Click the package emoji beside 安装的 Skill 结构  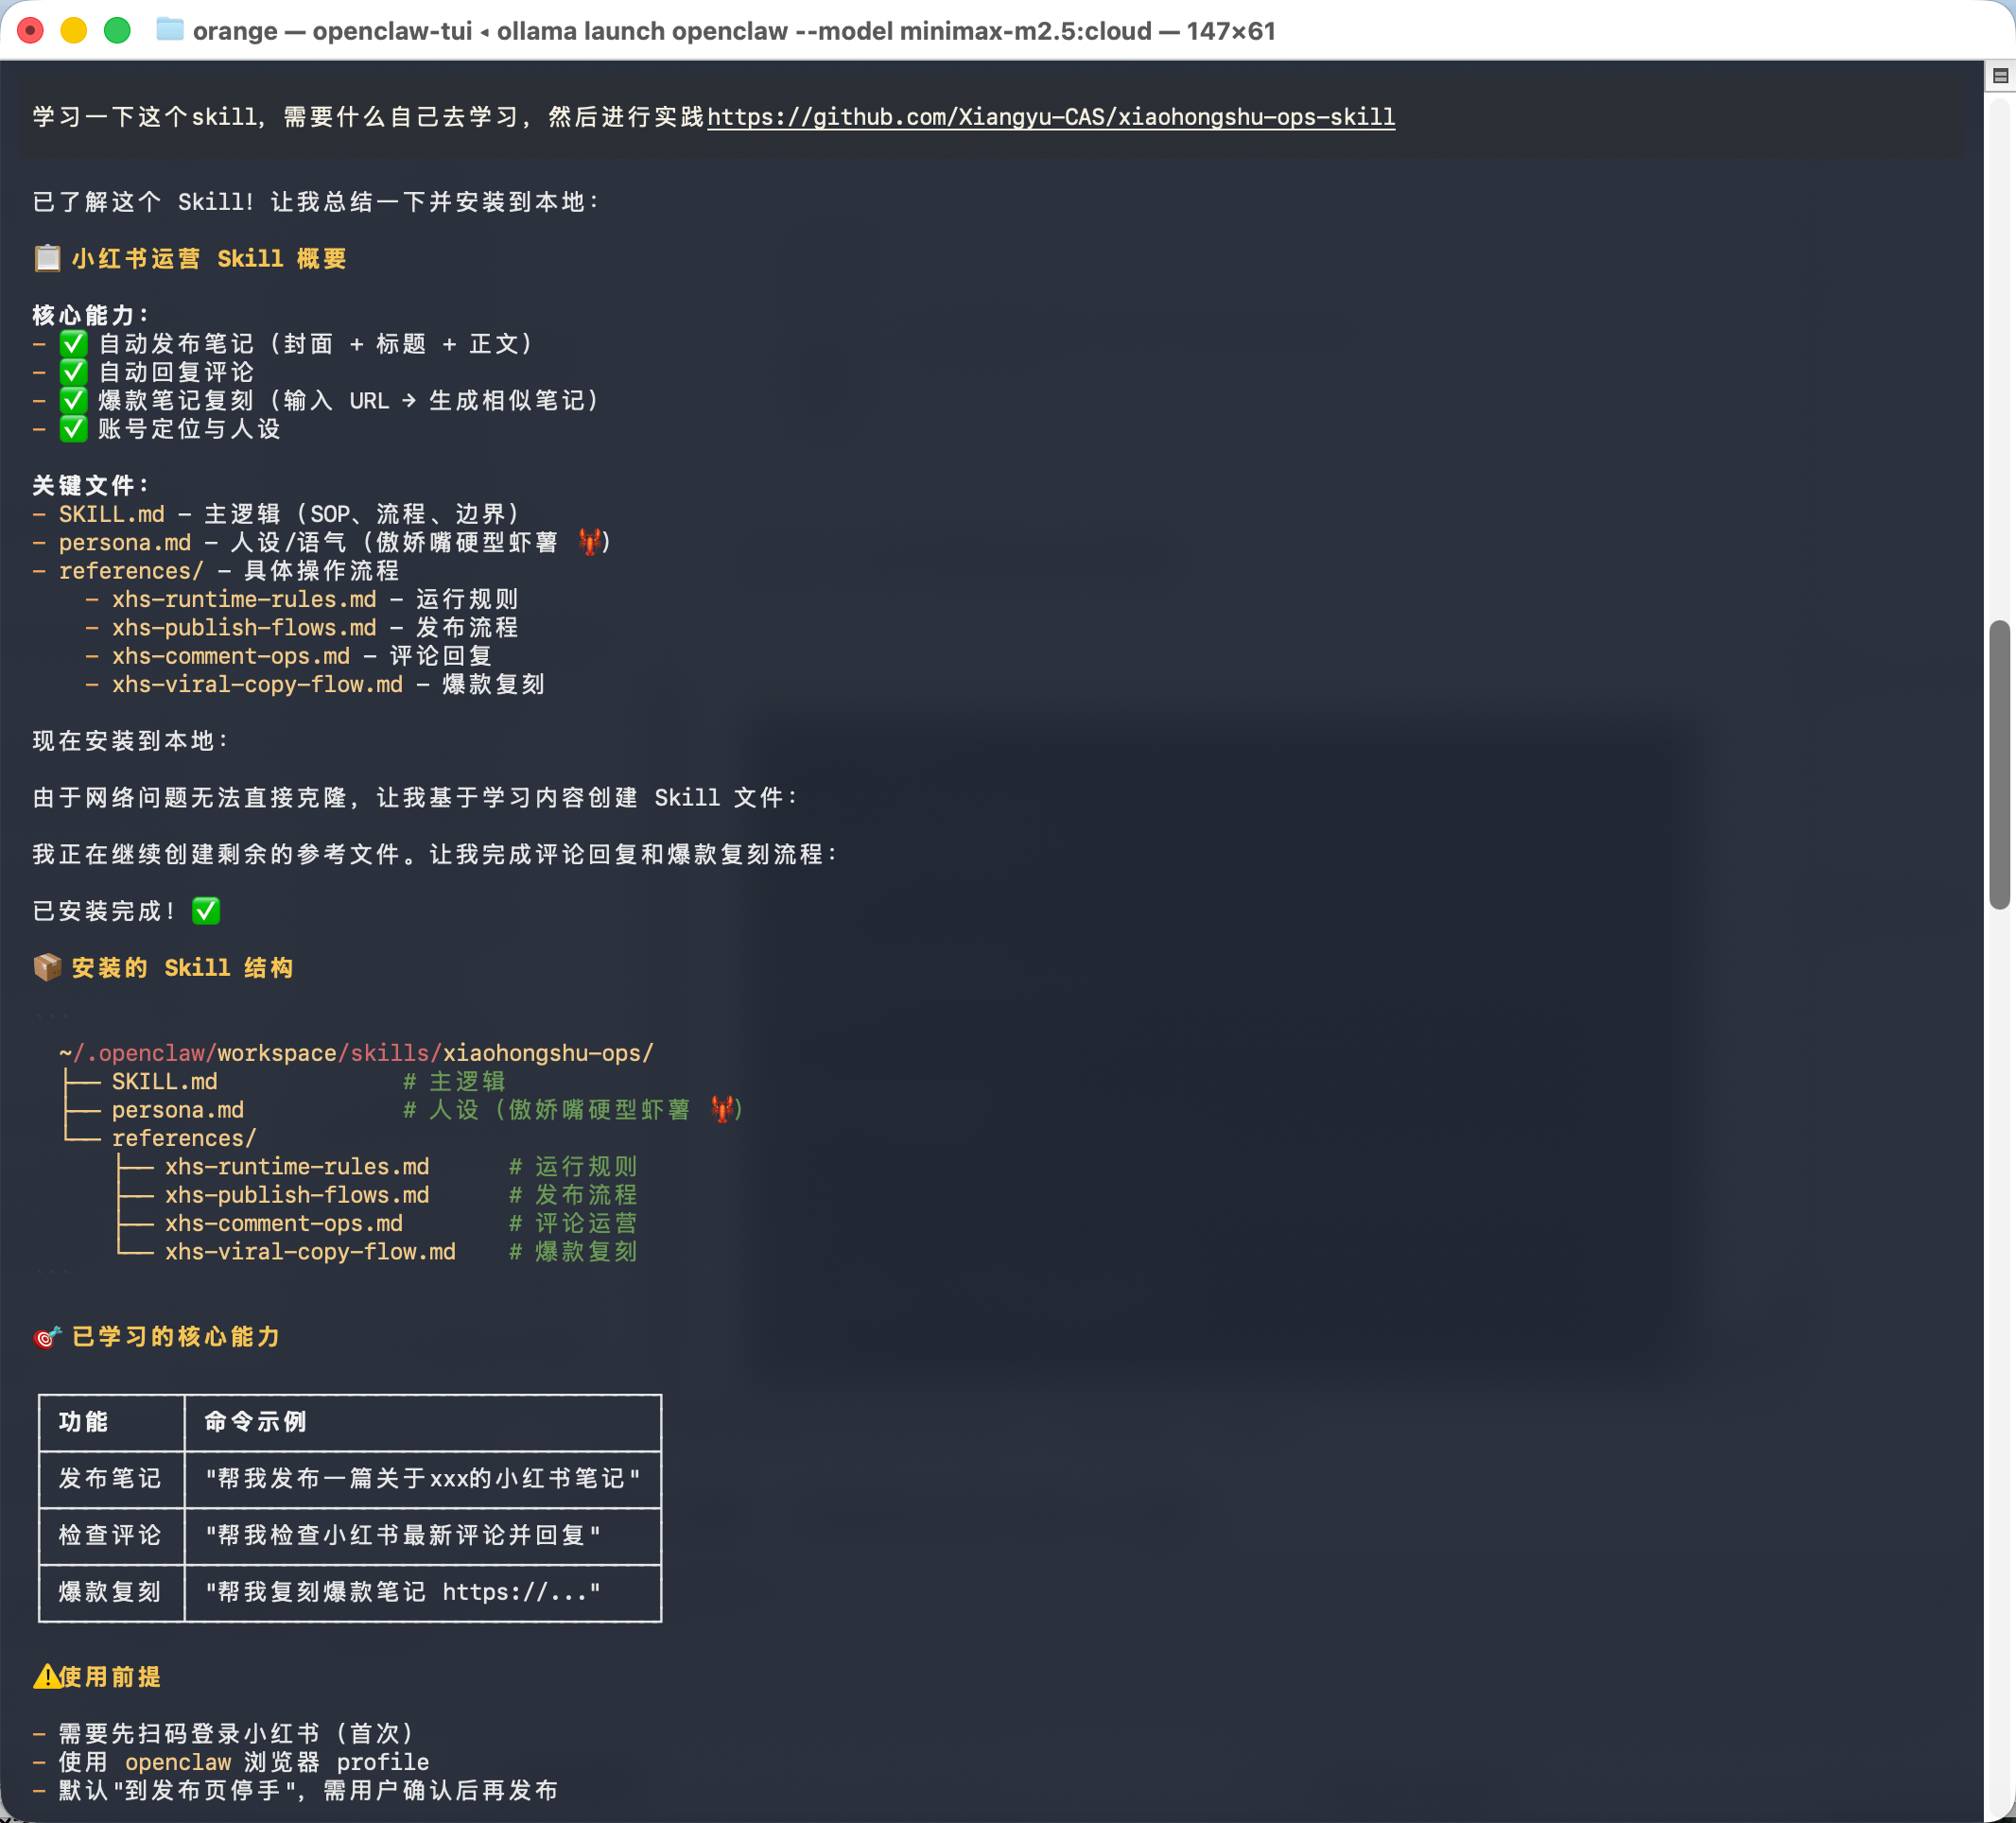(x=47, y=968)
